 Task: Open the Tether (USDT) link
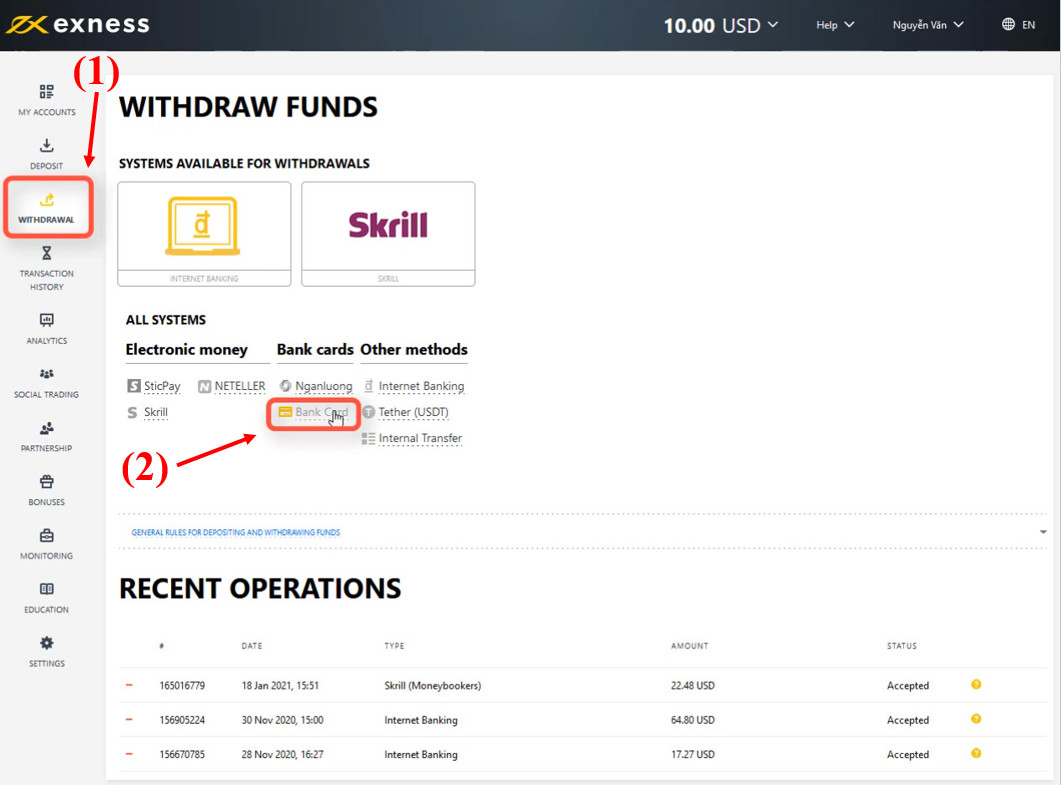[x=413, y=412]
